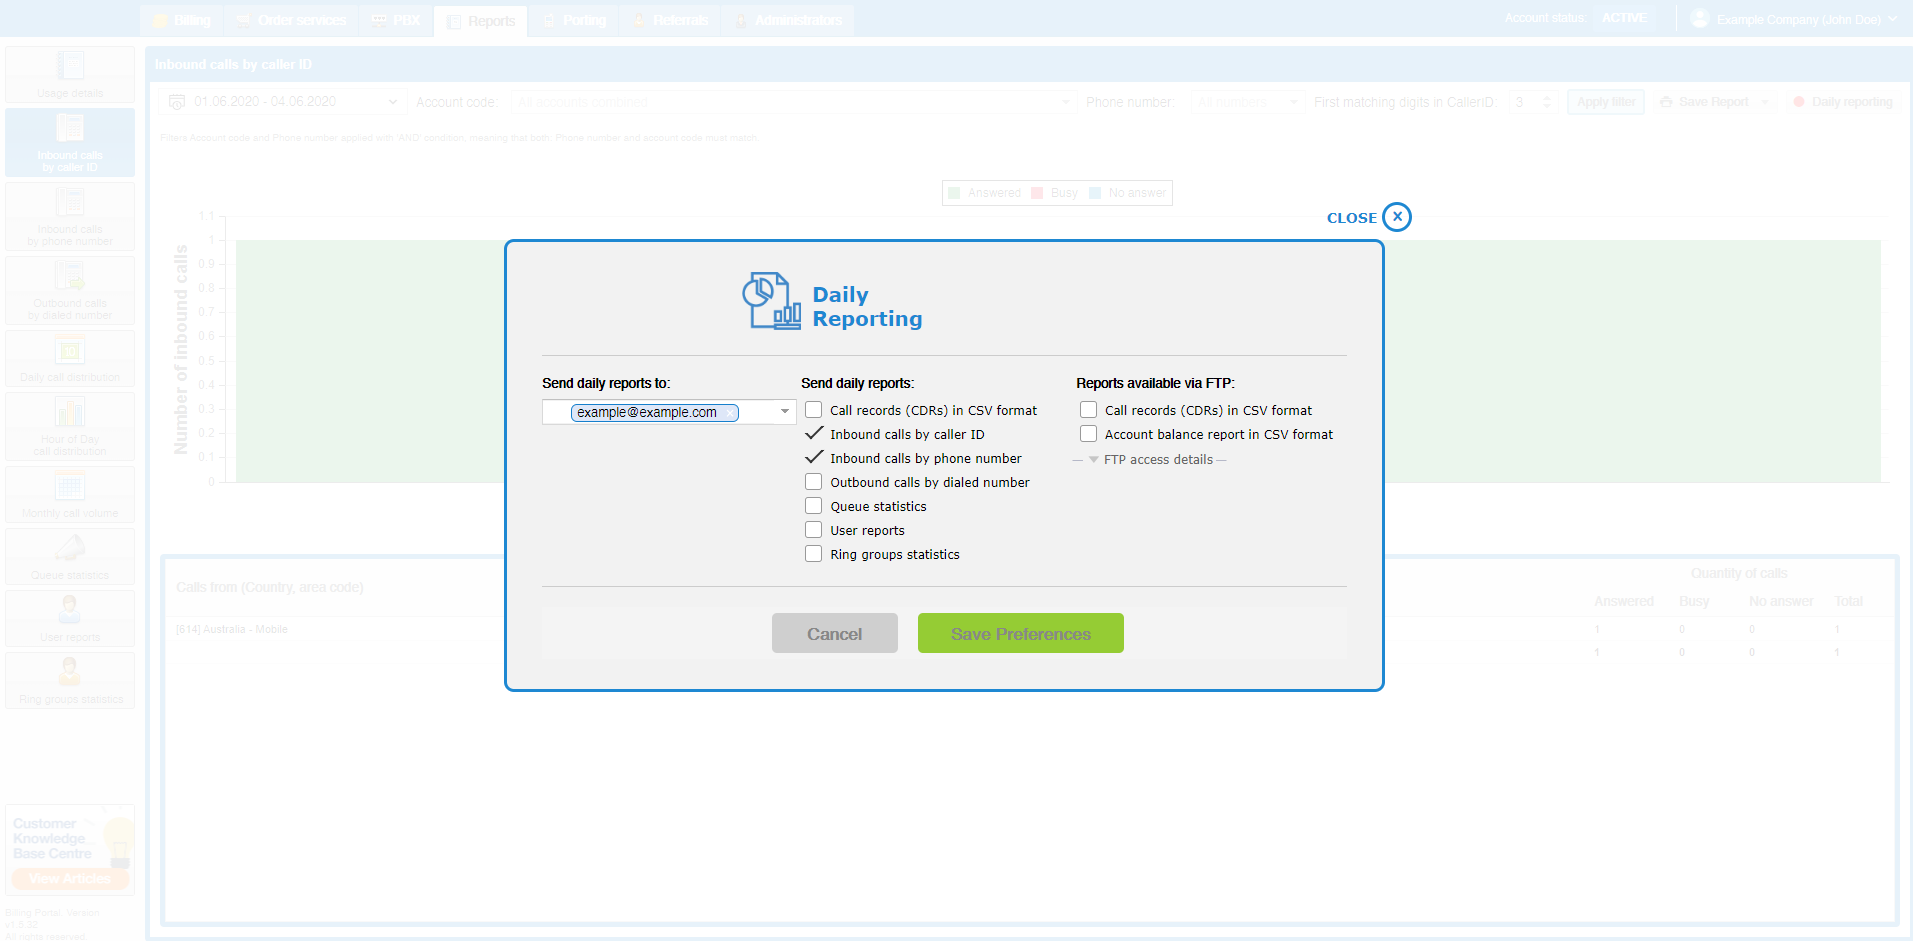Open the Account code dropdown

[x=793, y=102]
